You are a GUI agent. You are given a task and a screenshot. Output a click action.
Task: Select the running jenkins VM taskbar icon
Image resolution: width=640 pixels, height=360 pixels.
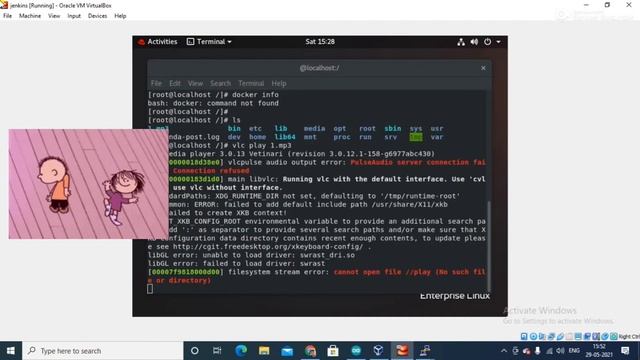click(402, 351)
